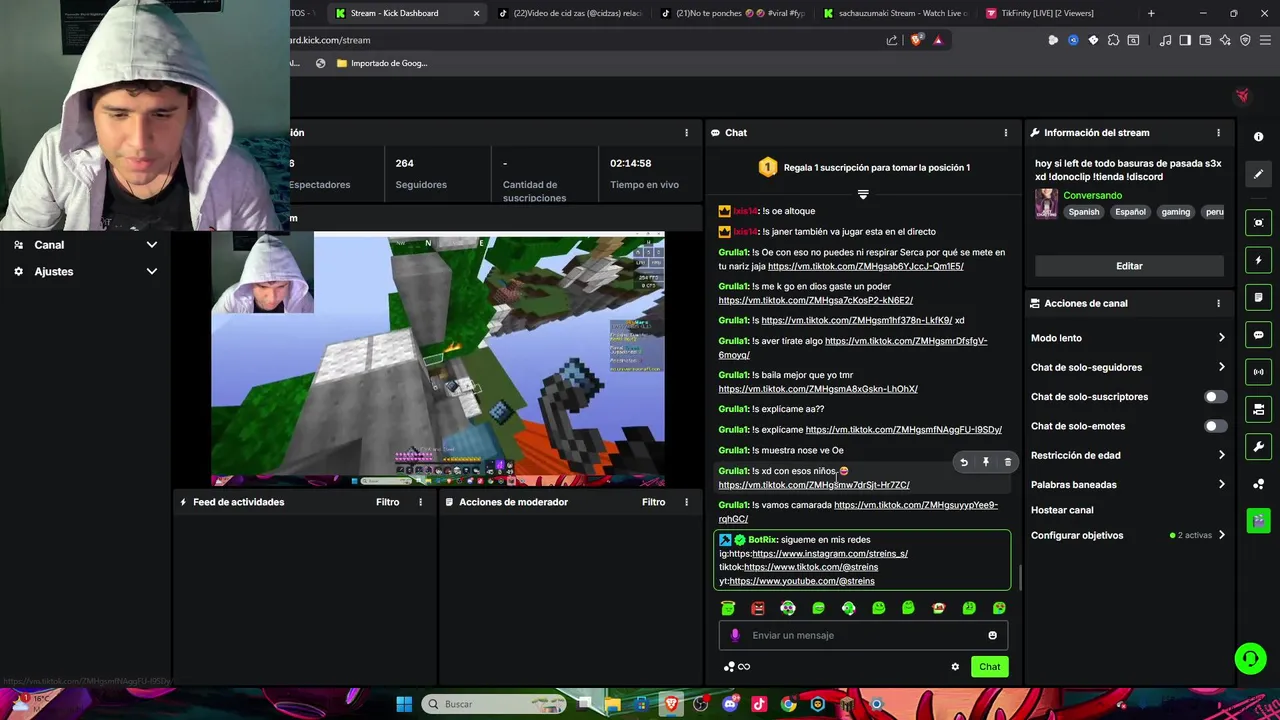Open the Brave Shields lion icon
Screen dimensions: 1280x720
click(x=916, y=40)
